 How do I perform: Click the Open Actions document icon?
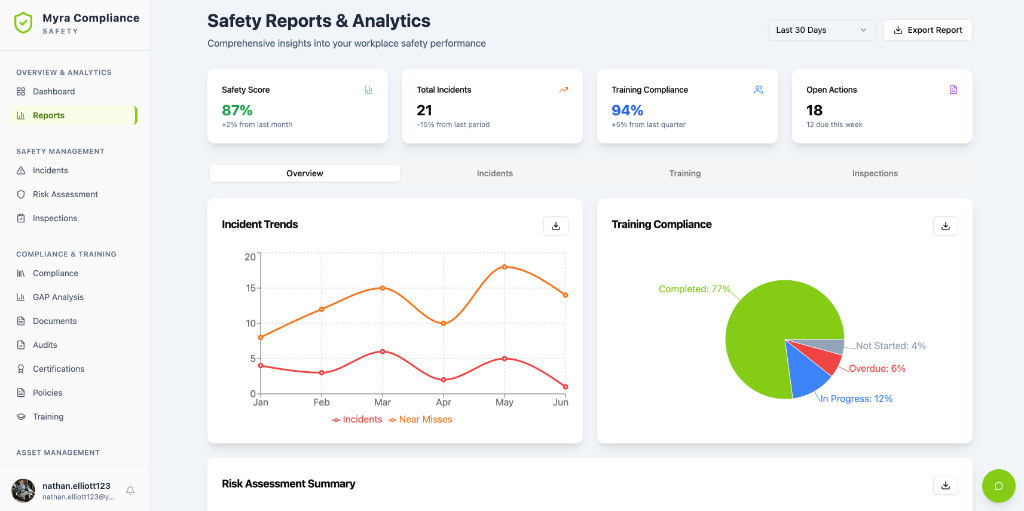pos(953,90)
